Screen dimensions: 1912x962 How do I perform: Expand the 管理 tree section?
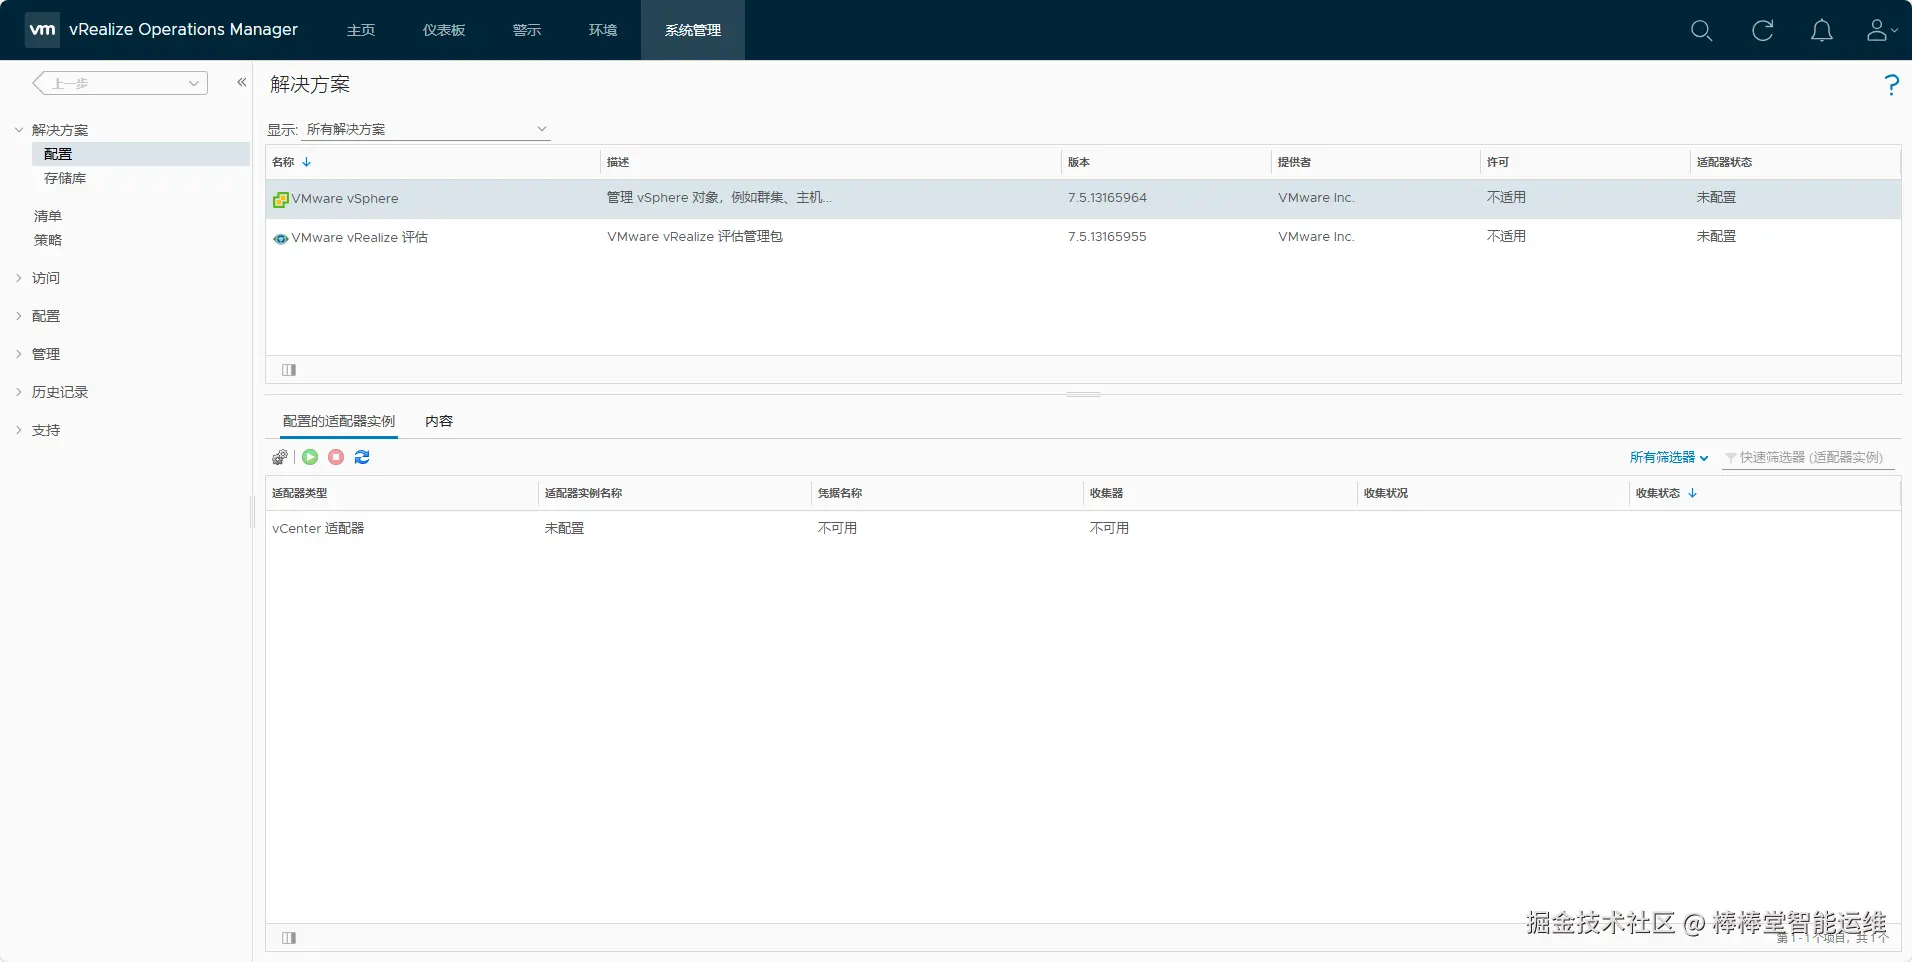pos(19,354)
